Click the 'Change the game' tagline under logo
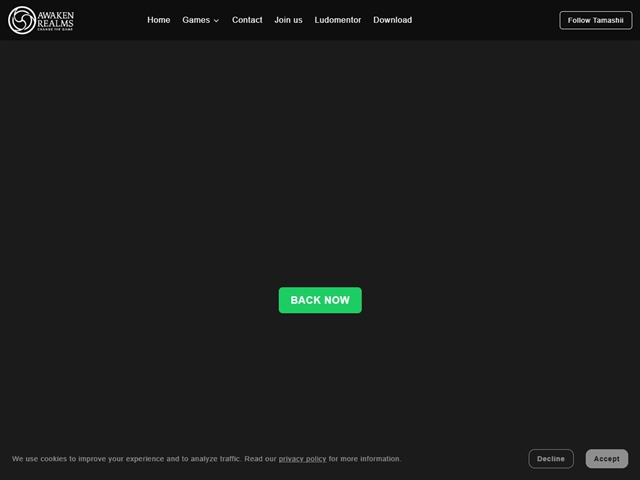Screen dimensions: 640x480 point(55,30)
